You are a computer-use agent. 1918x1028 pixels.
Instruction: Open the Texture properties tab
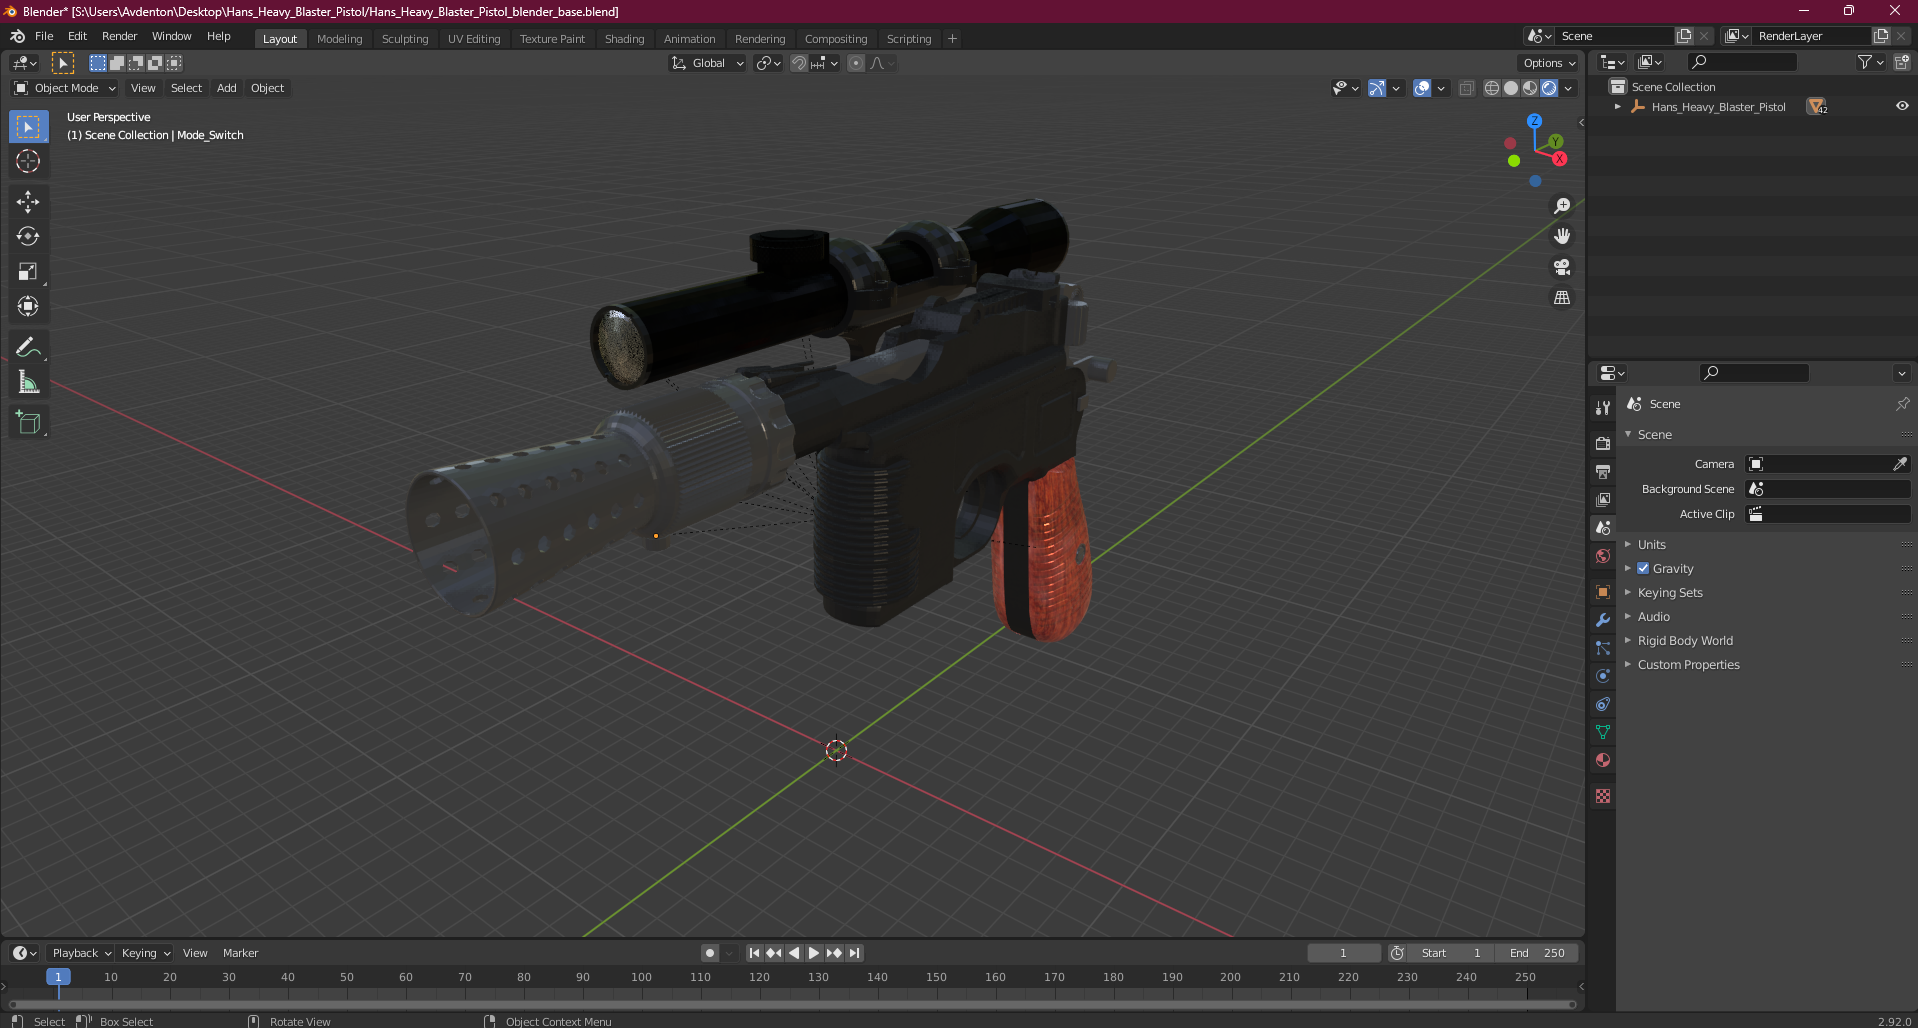point(1603,796)
